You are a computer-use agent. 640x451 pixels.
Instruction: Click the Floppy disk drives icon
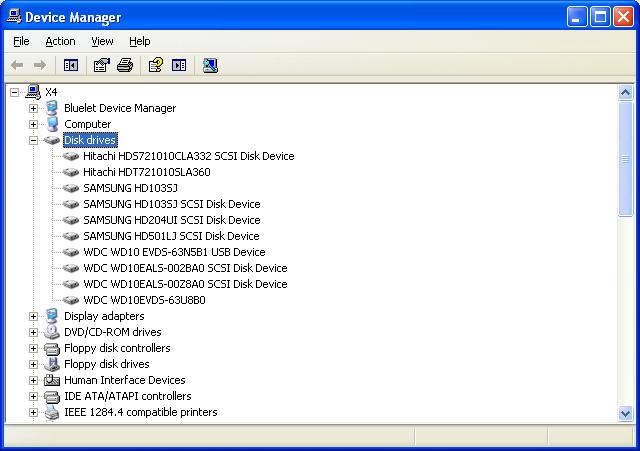[52, 364]
